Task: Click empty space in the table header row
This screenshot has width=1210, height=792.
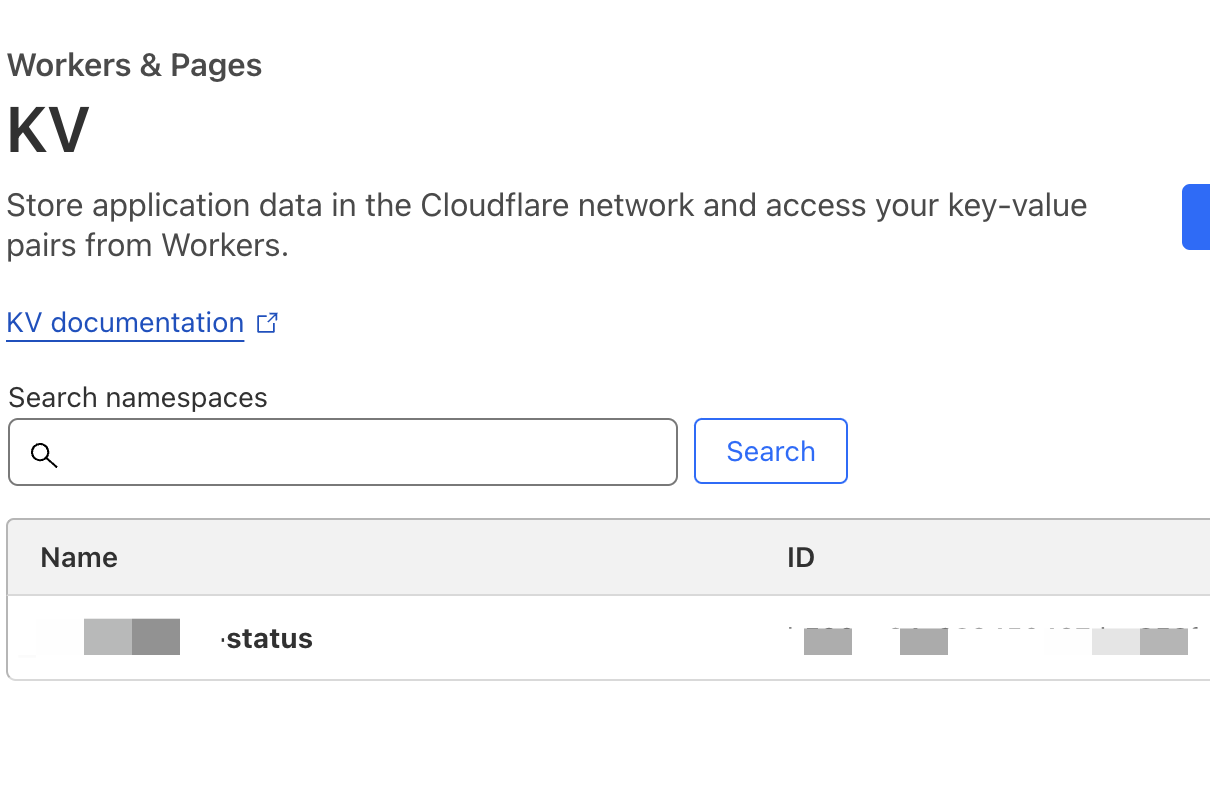Action: pyautogui.click(x=450, y=557)
